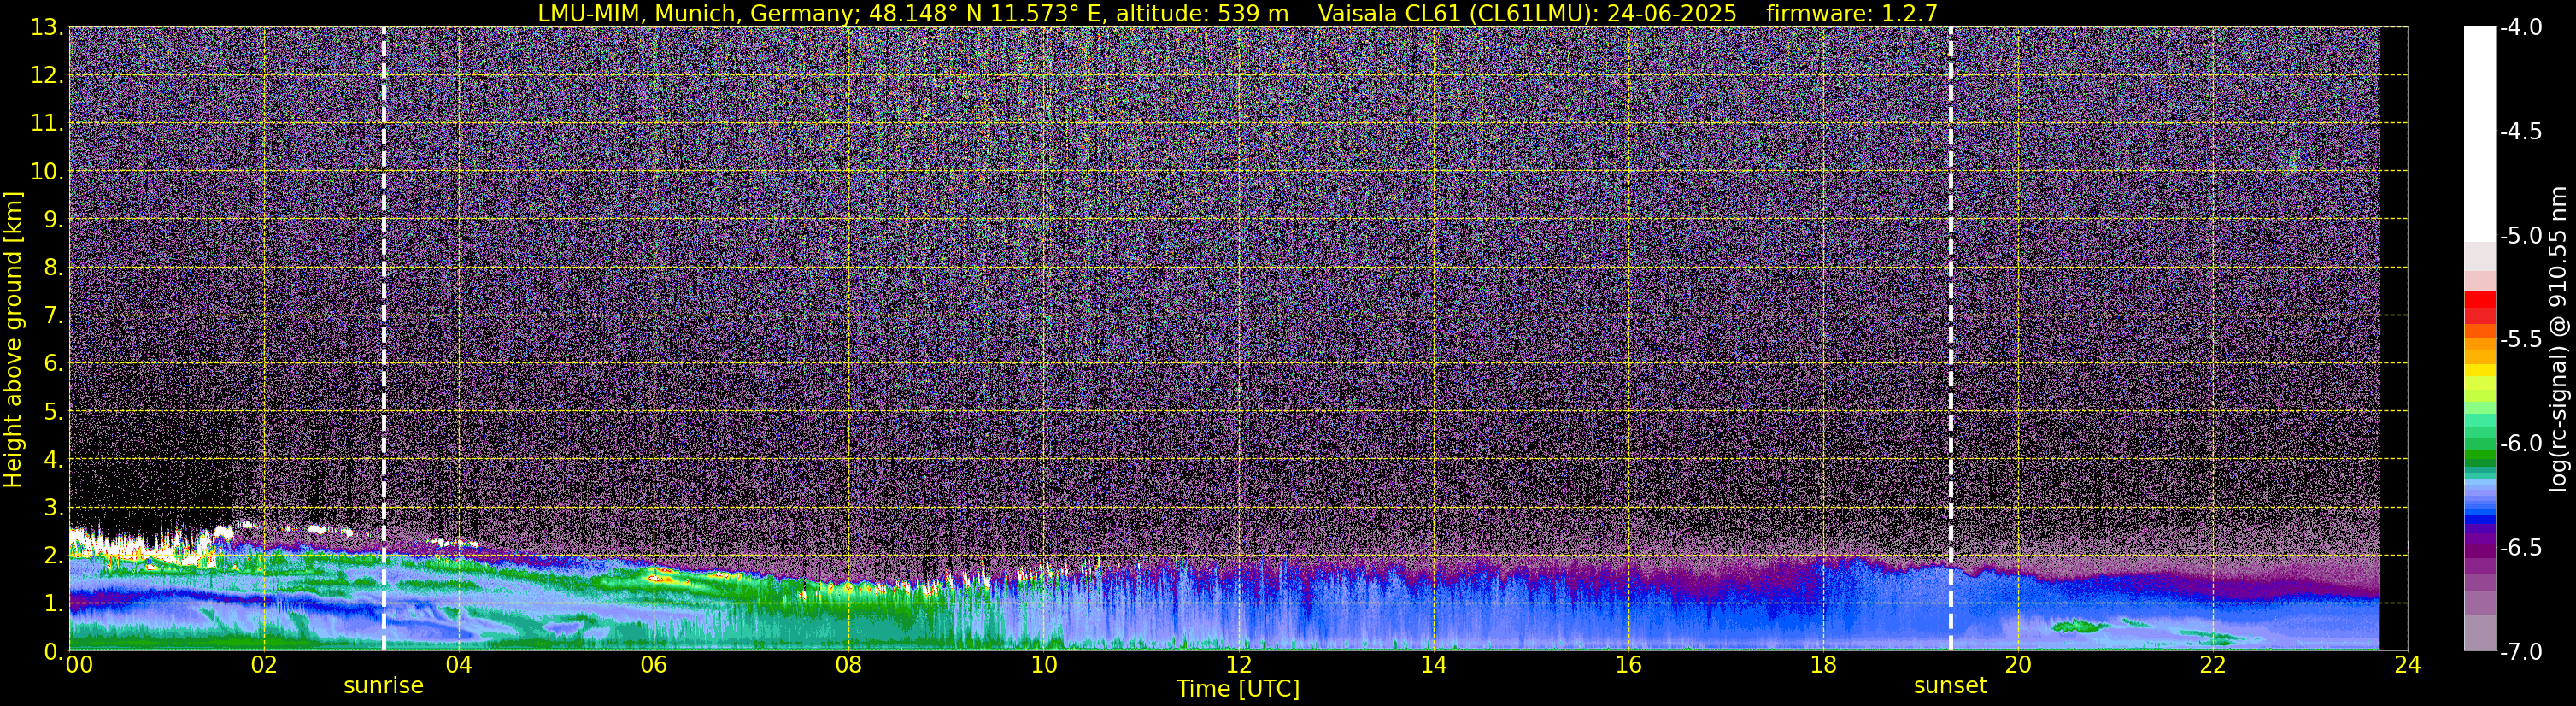Click the '7.' tick label on the height axis
The width and height of the screenshot is (2576, 706).
tap(52, 316)
